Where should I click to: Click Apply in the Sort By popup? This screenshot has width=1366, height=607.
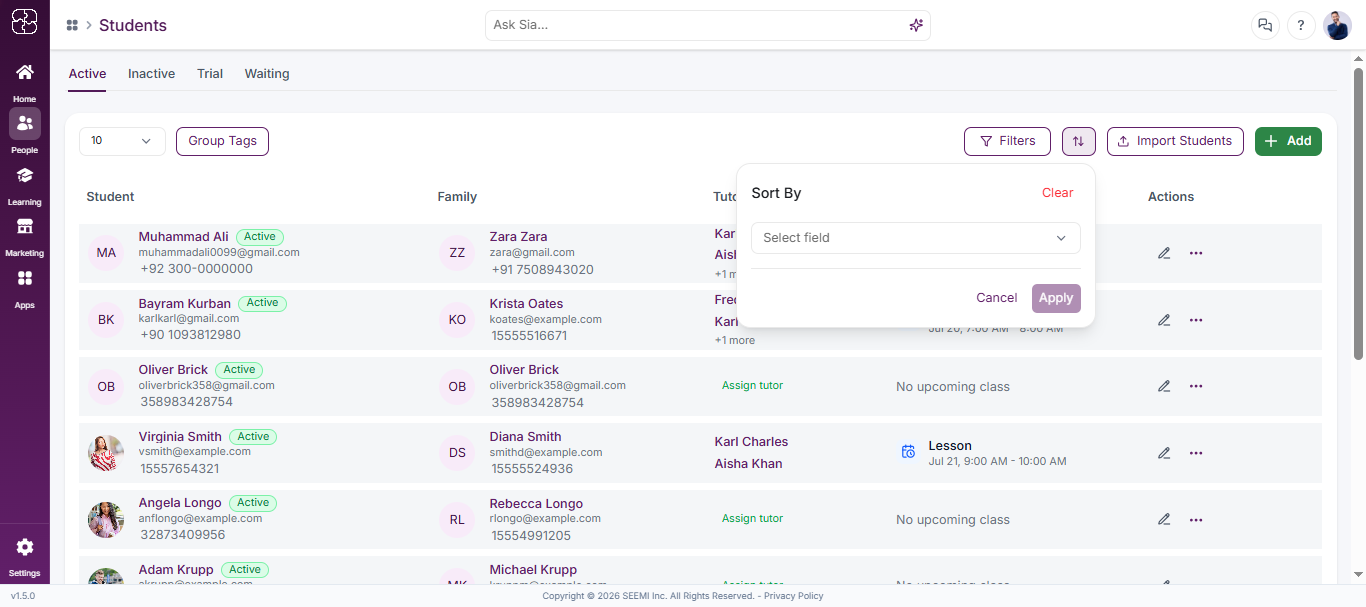pos(1056,298)
